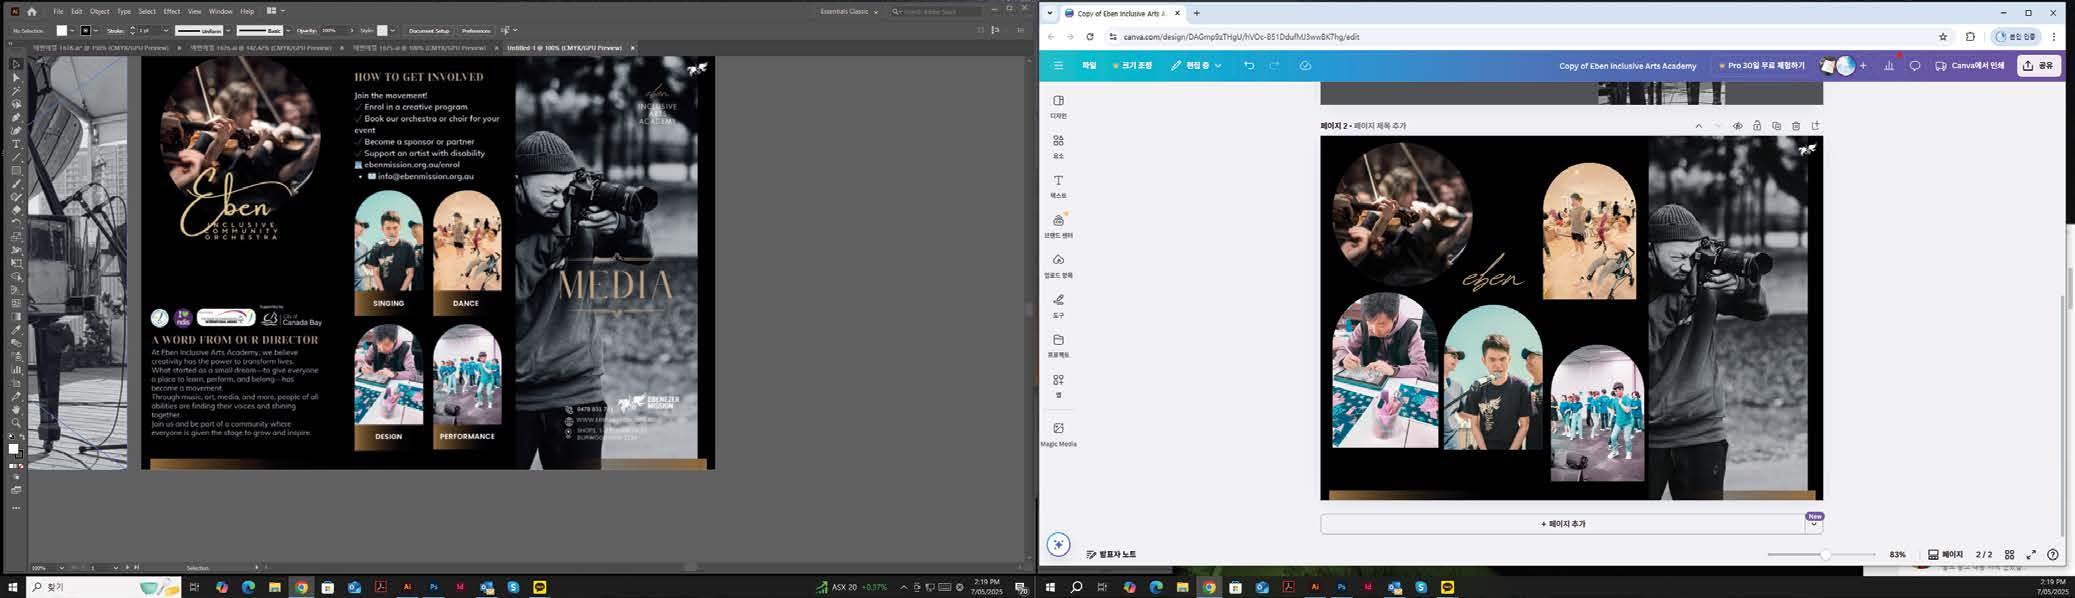This screenshot has height=598, width=2075.
Task: Open the Text (텍스트) panel in Canva
Action: [x=1058, y=186]
